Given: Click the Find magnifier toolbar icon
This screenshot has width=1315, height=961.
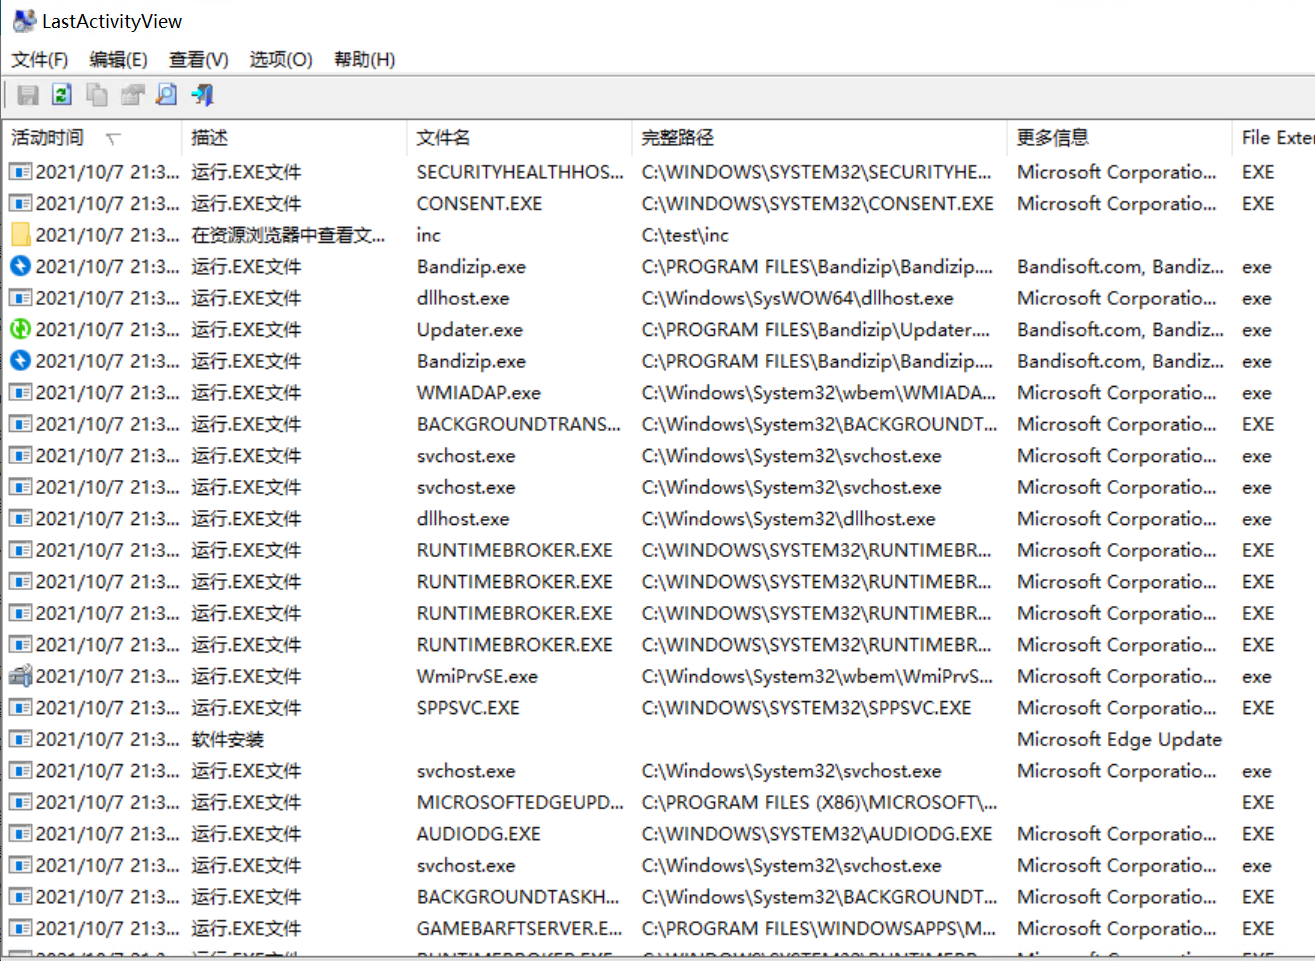Looking at the screenshot, I should pos(167,95).
